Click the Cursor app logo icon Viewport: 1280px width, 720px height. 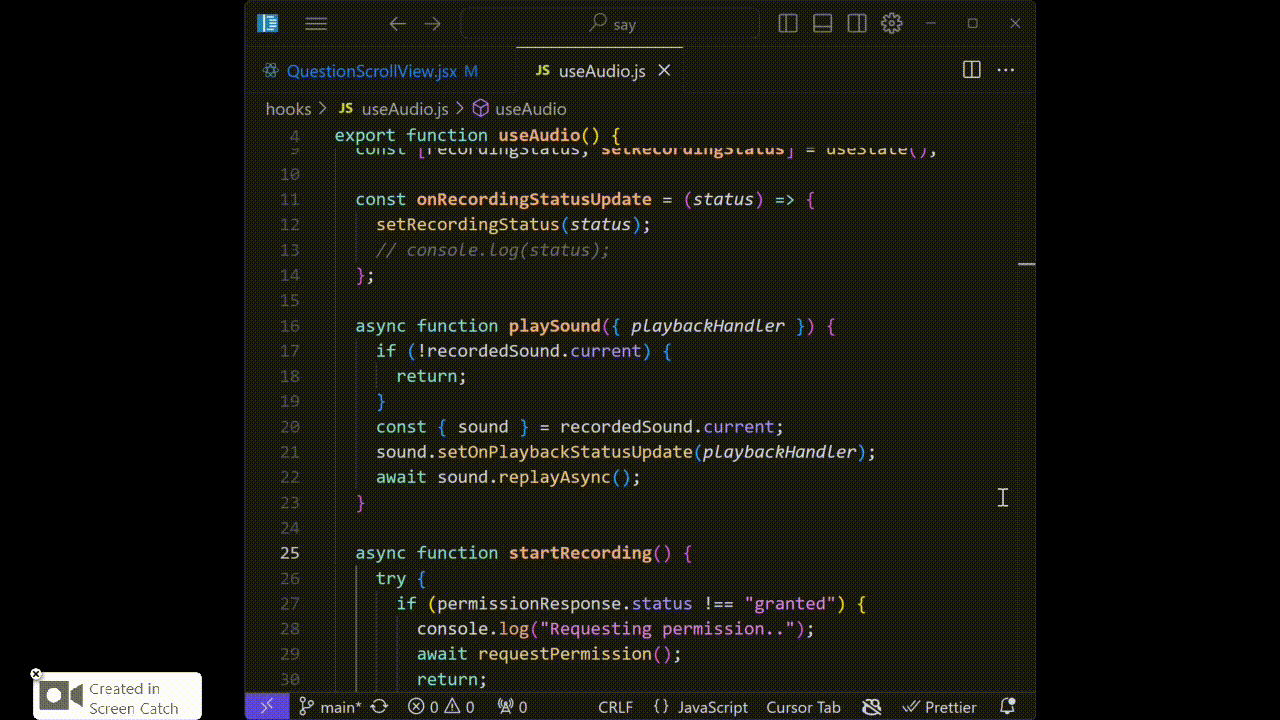268,24
